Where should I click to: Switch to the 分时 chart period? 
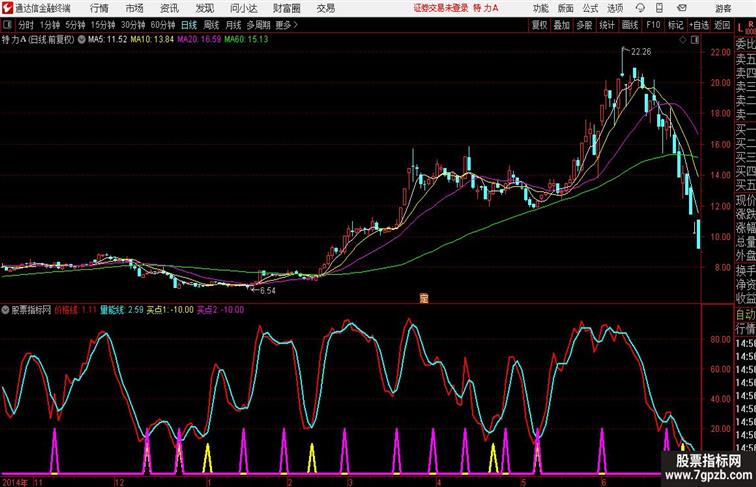(26, 25)
